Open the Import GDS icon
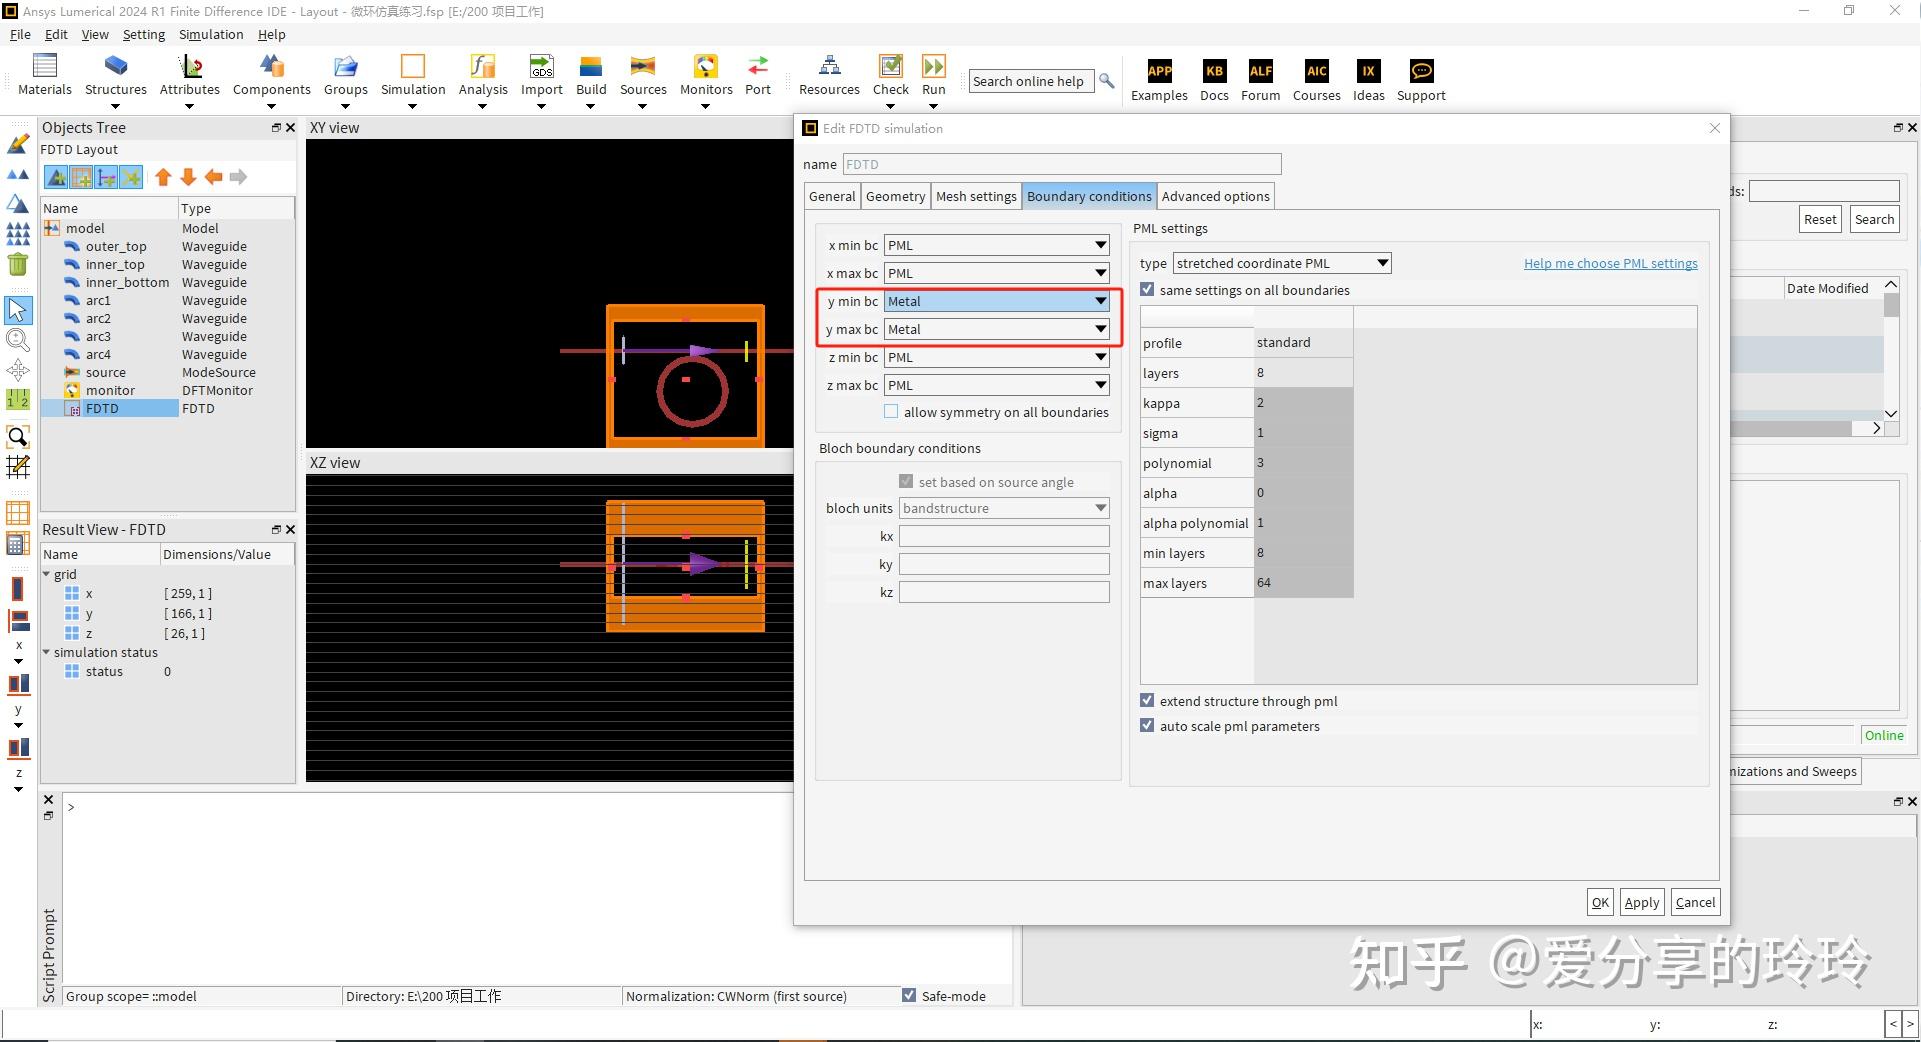This screenshot has width=1921, height=1042. [542, 67]
